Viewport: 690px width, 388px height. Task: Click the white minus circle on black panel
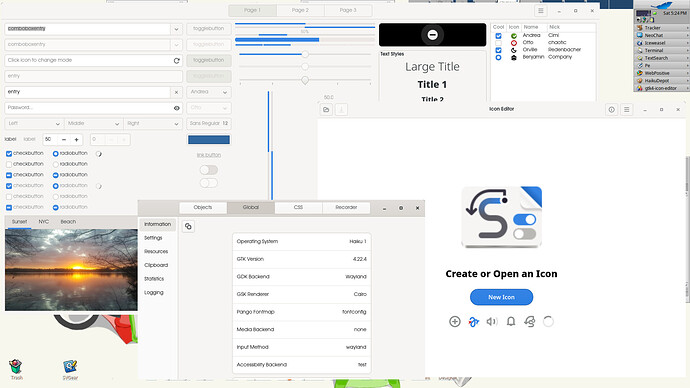433,35
